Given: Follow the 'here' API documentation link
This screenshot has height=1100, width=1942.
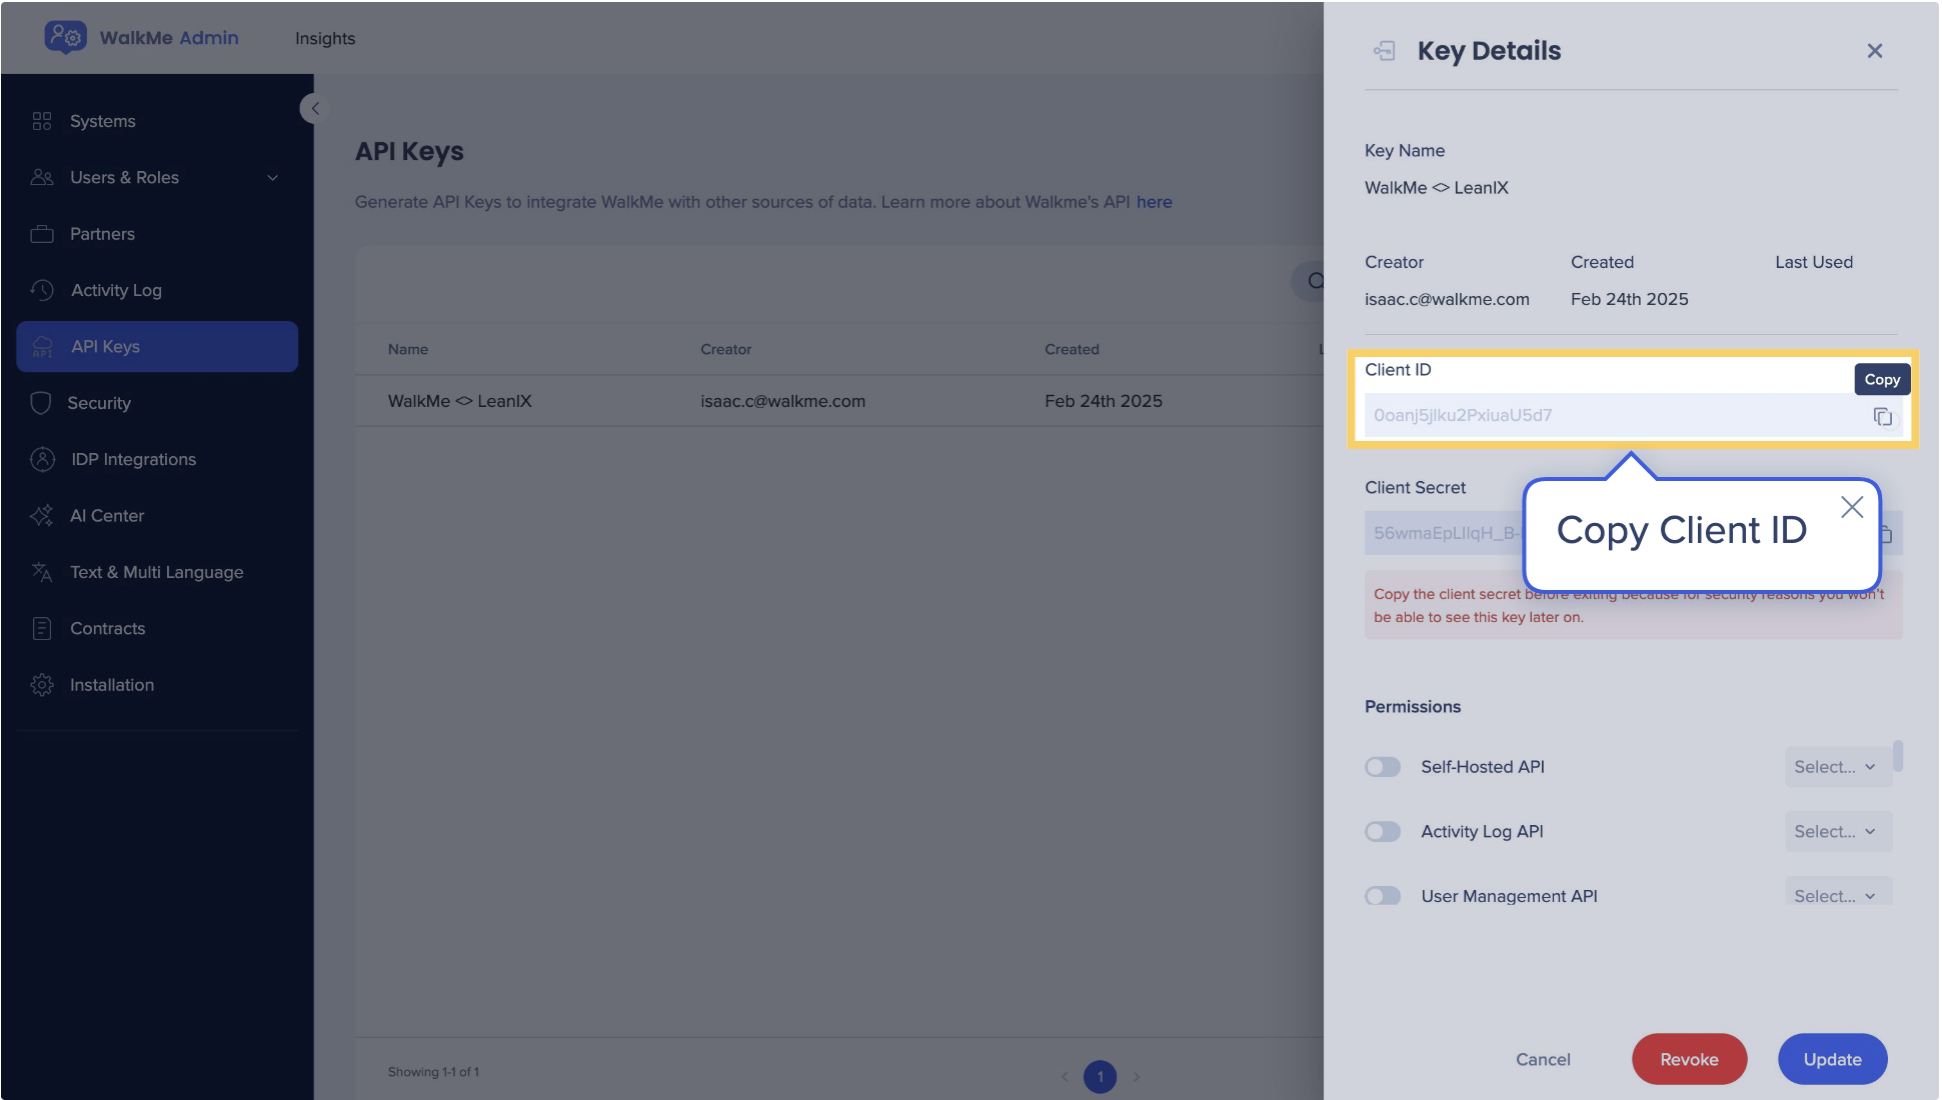Looking at the screenshot, I should point(1154,202).
